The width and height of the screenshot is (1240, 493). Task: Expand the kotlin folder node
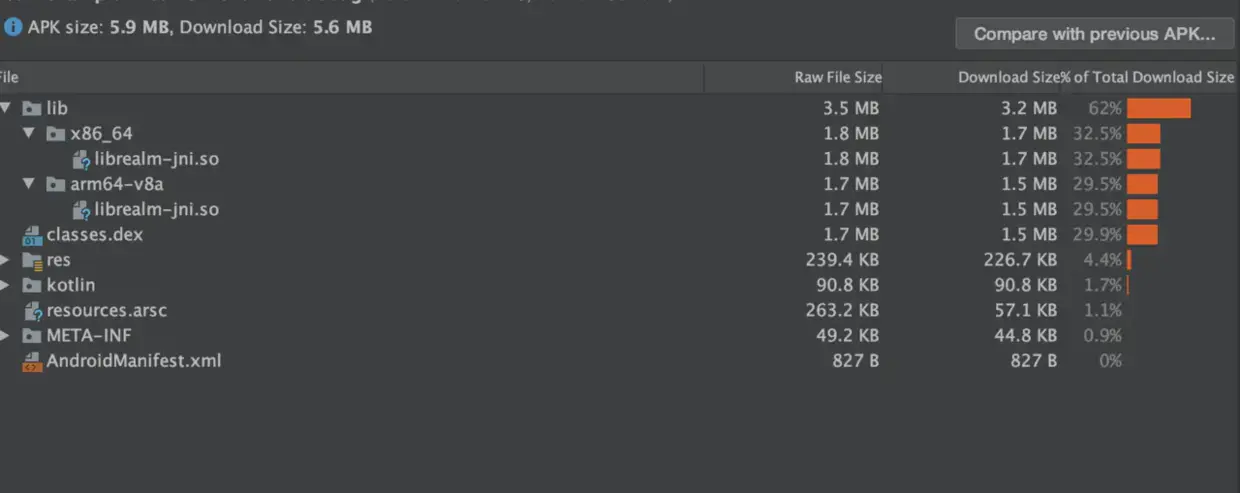pos(5,285)
